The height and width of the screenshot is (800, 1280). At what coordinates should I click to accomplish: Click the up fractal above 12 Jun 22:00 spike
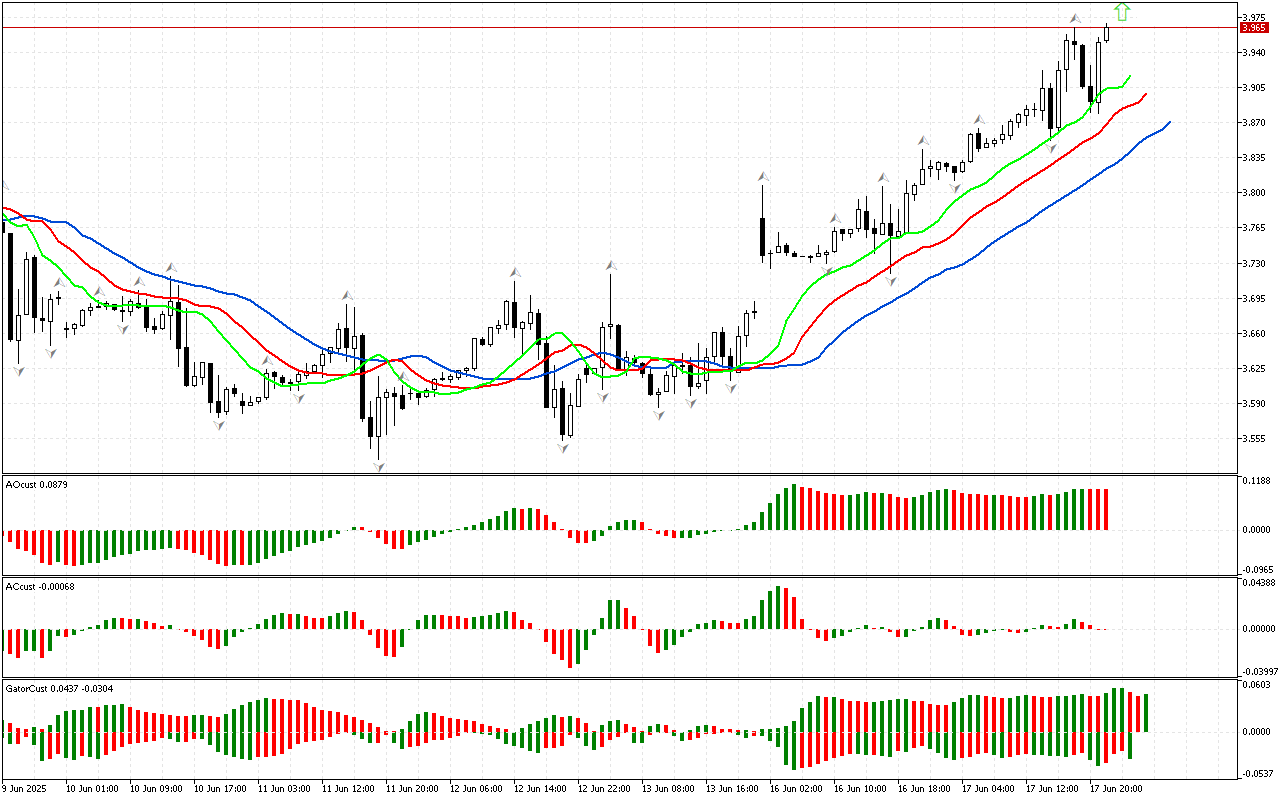pos(610,266)
